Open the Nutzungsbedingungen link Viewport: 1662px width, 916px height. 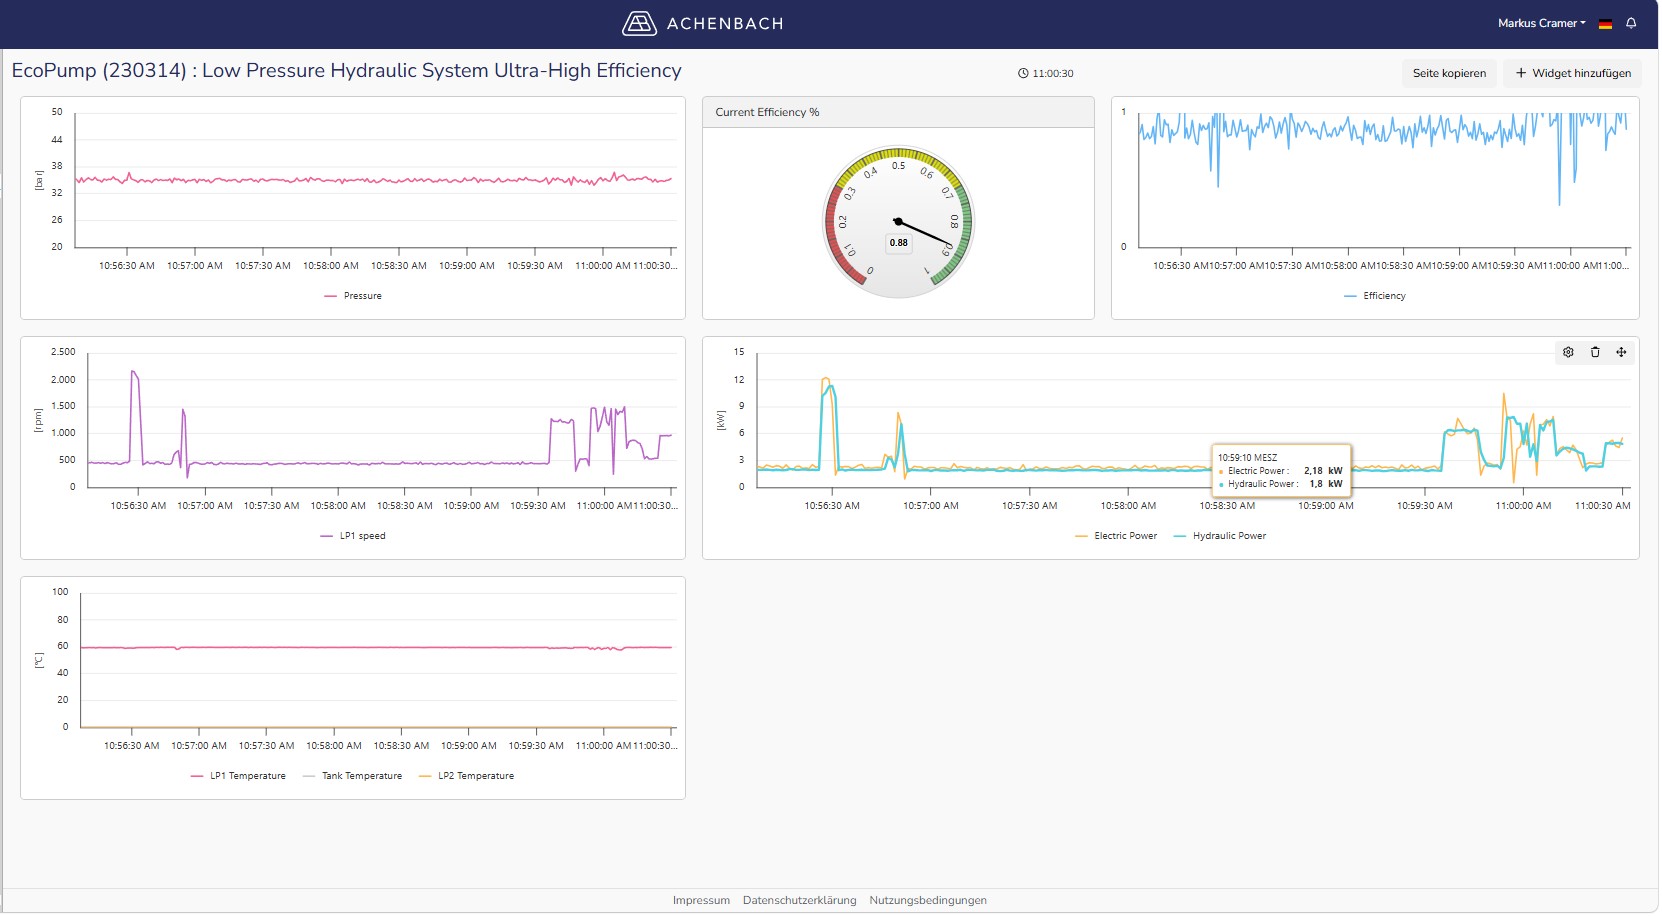coord(929,901)
